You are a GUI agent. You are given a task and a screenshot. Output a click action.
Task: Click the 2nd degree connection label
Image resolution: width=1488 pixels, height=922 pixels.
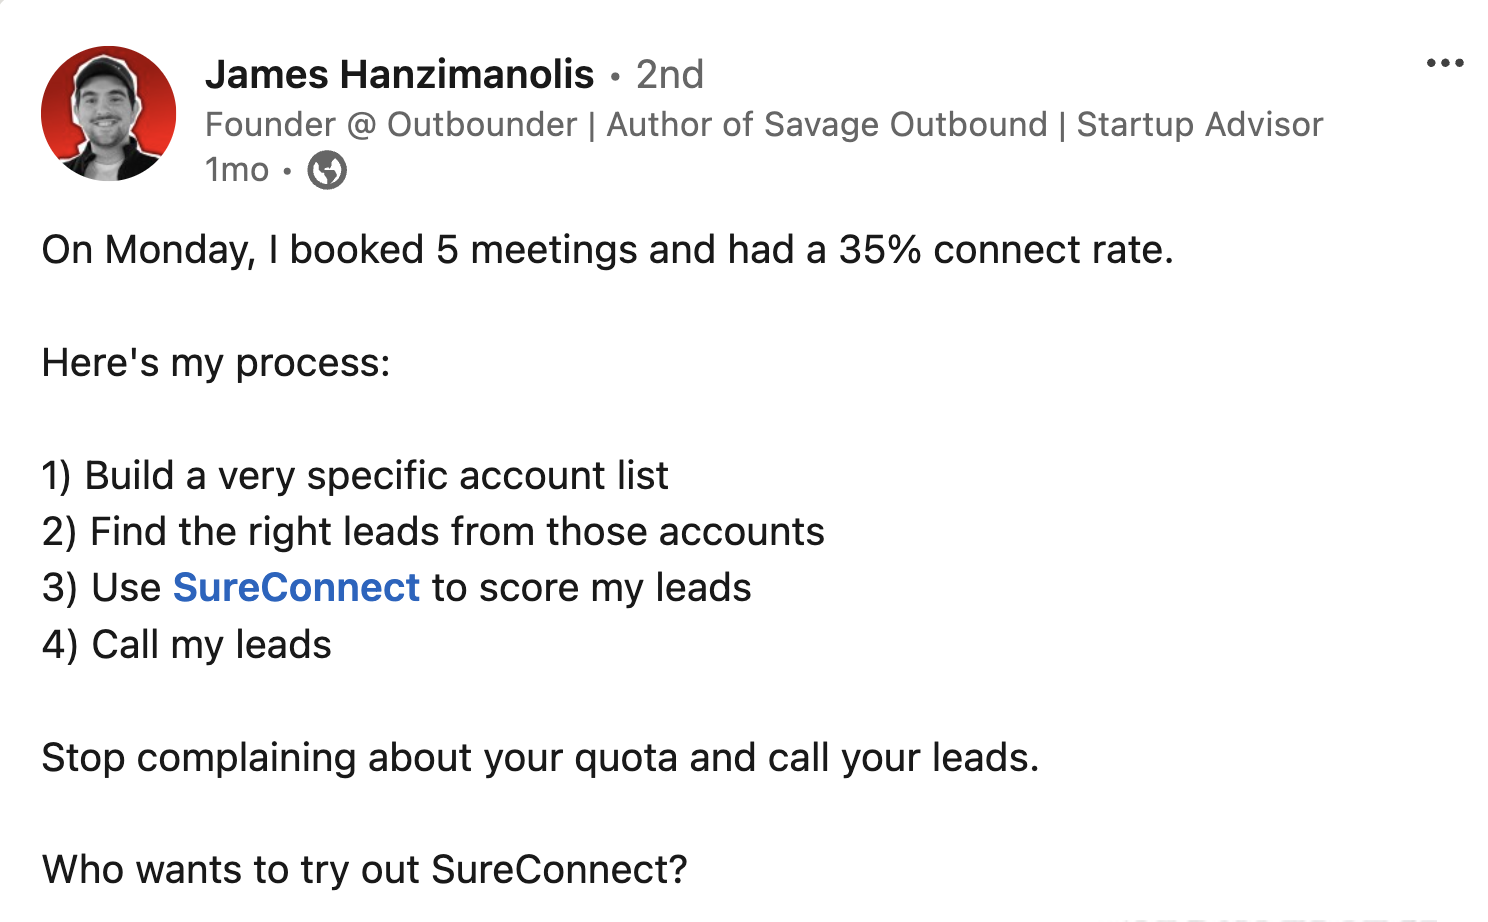670,75
